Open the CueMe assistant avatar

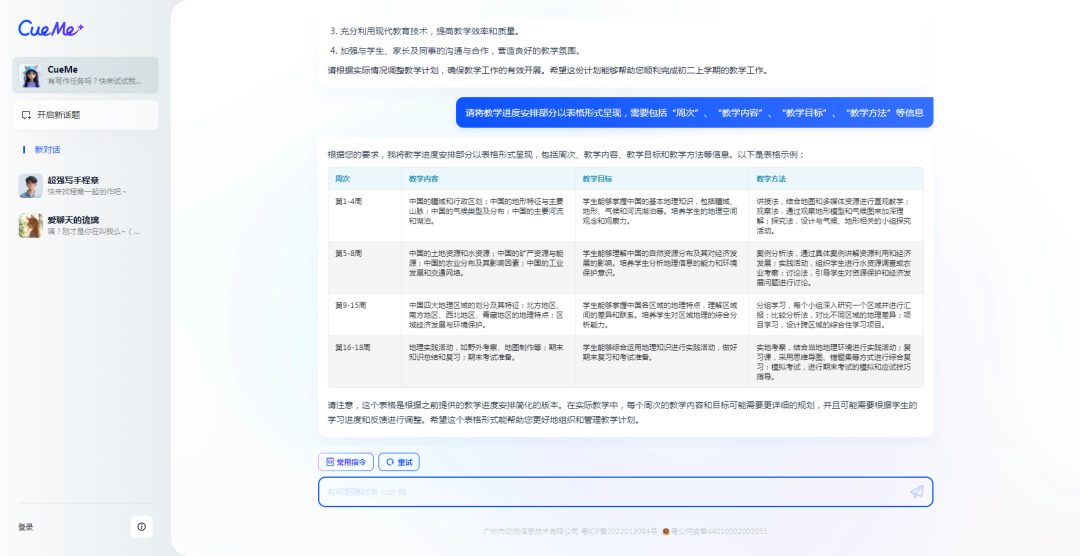30,75
